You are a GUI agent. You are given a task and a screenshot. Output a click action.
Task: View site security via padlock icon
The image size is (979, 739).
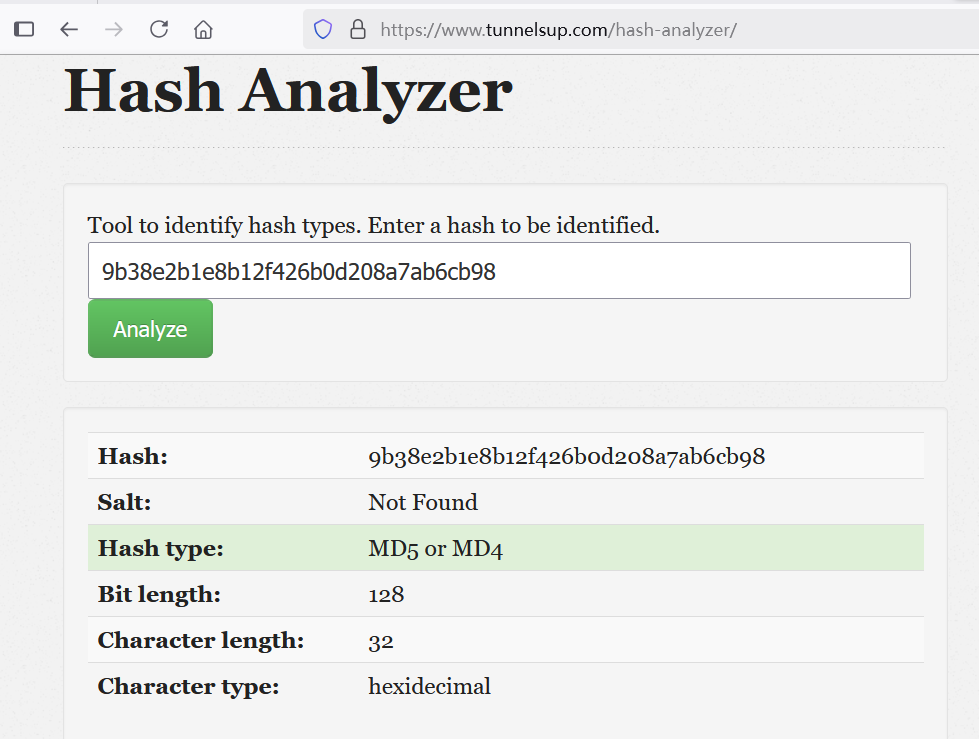pos(357,29)
